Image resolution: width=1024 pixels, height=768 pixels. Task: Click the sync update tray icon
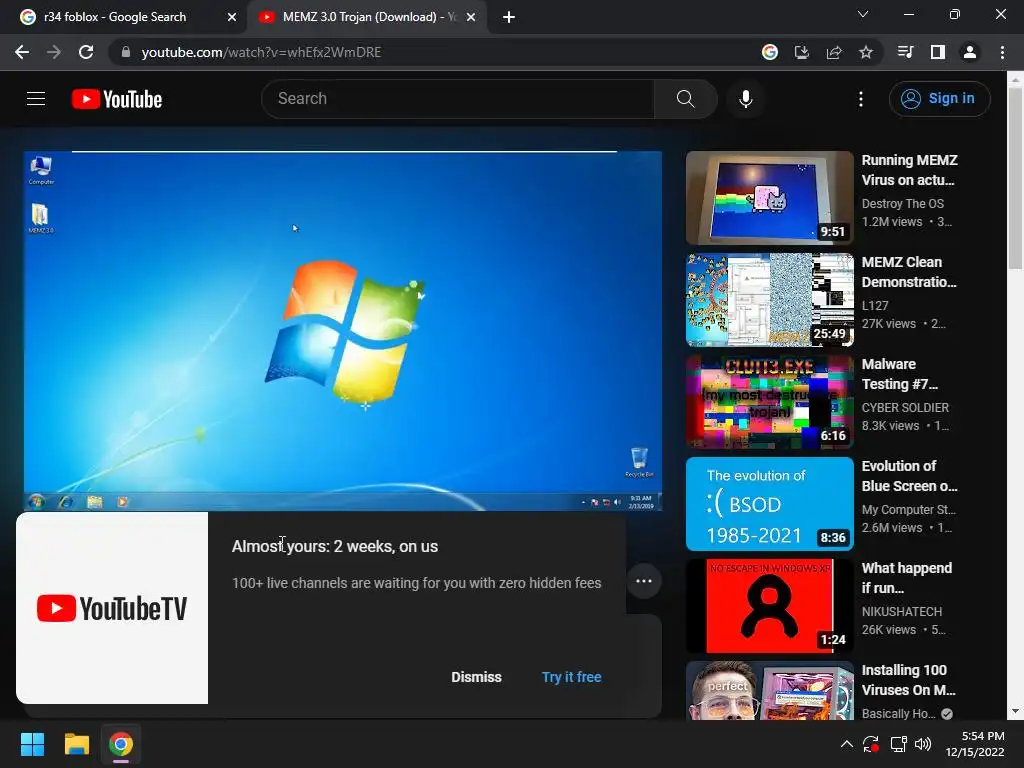click(871, 744)
